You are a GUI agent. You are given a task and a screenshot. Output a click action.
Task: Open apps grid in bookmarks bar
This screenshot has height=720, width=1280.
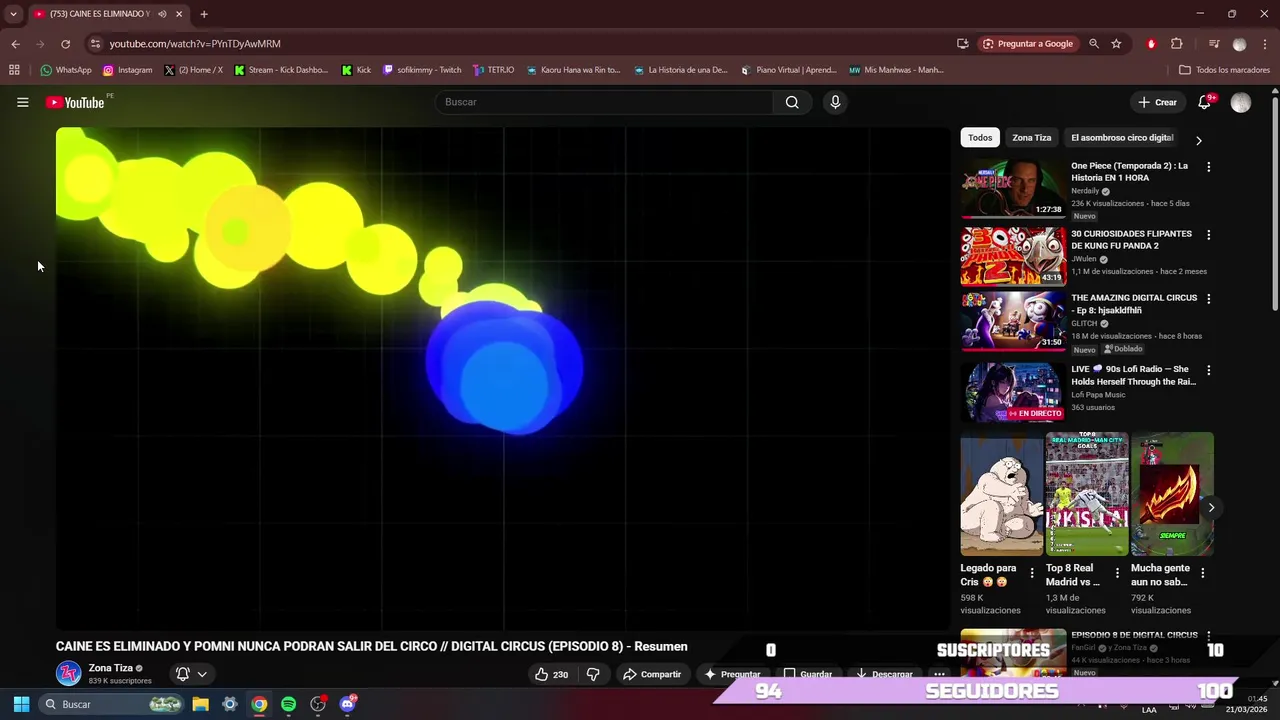(14, 70)
